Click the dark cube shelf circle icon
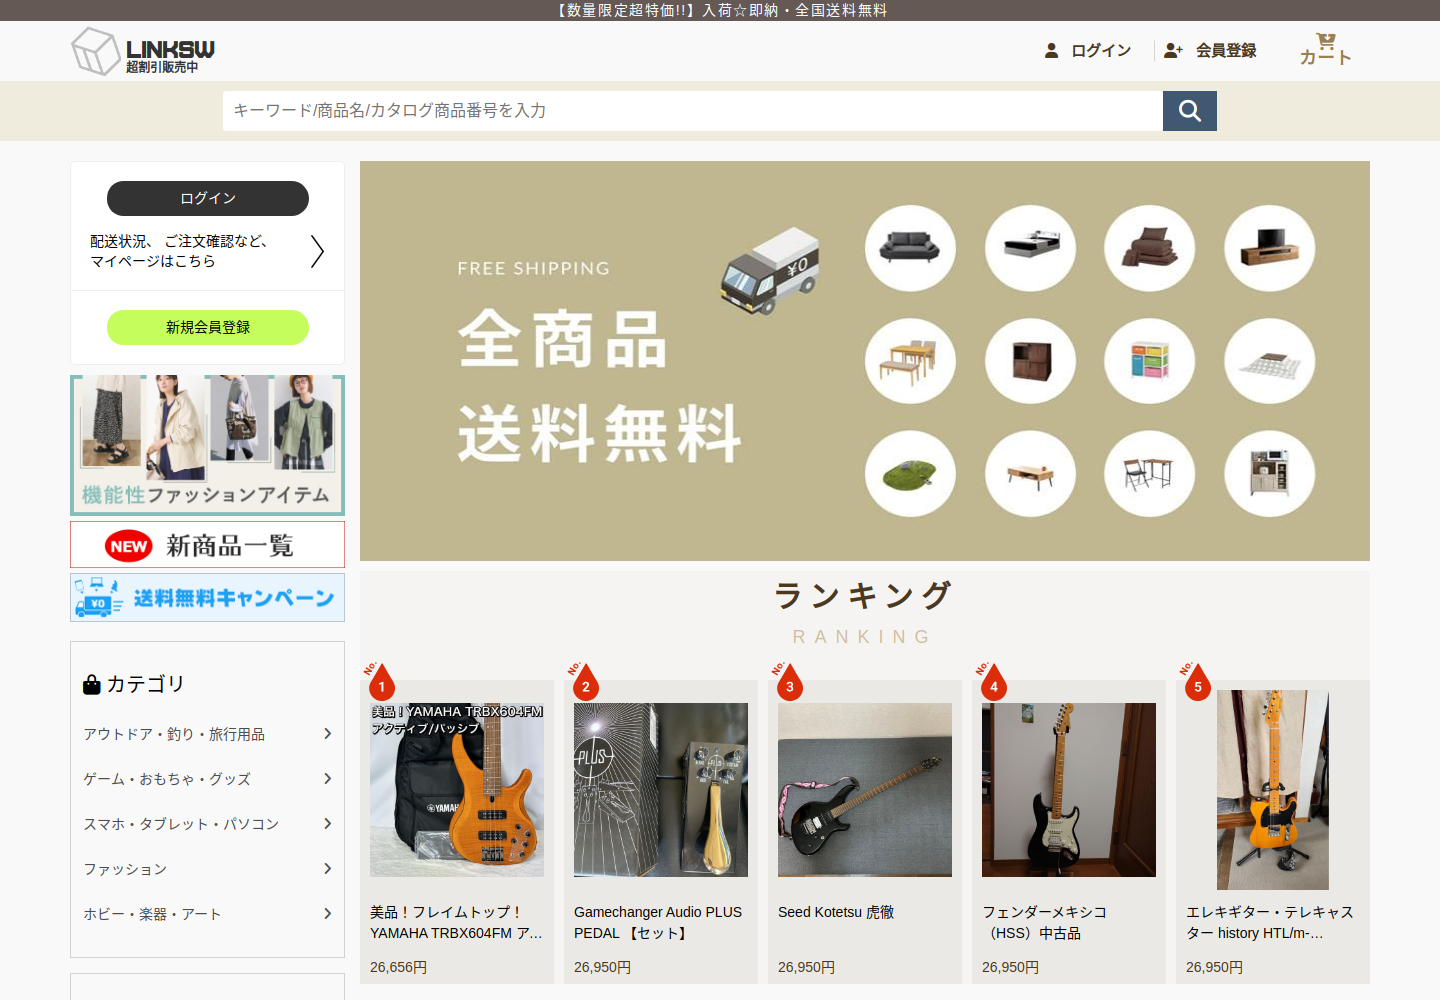1440x1000 pixels. click(x=1030, y=361)
